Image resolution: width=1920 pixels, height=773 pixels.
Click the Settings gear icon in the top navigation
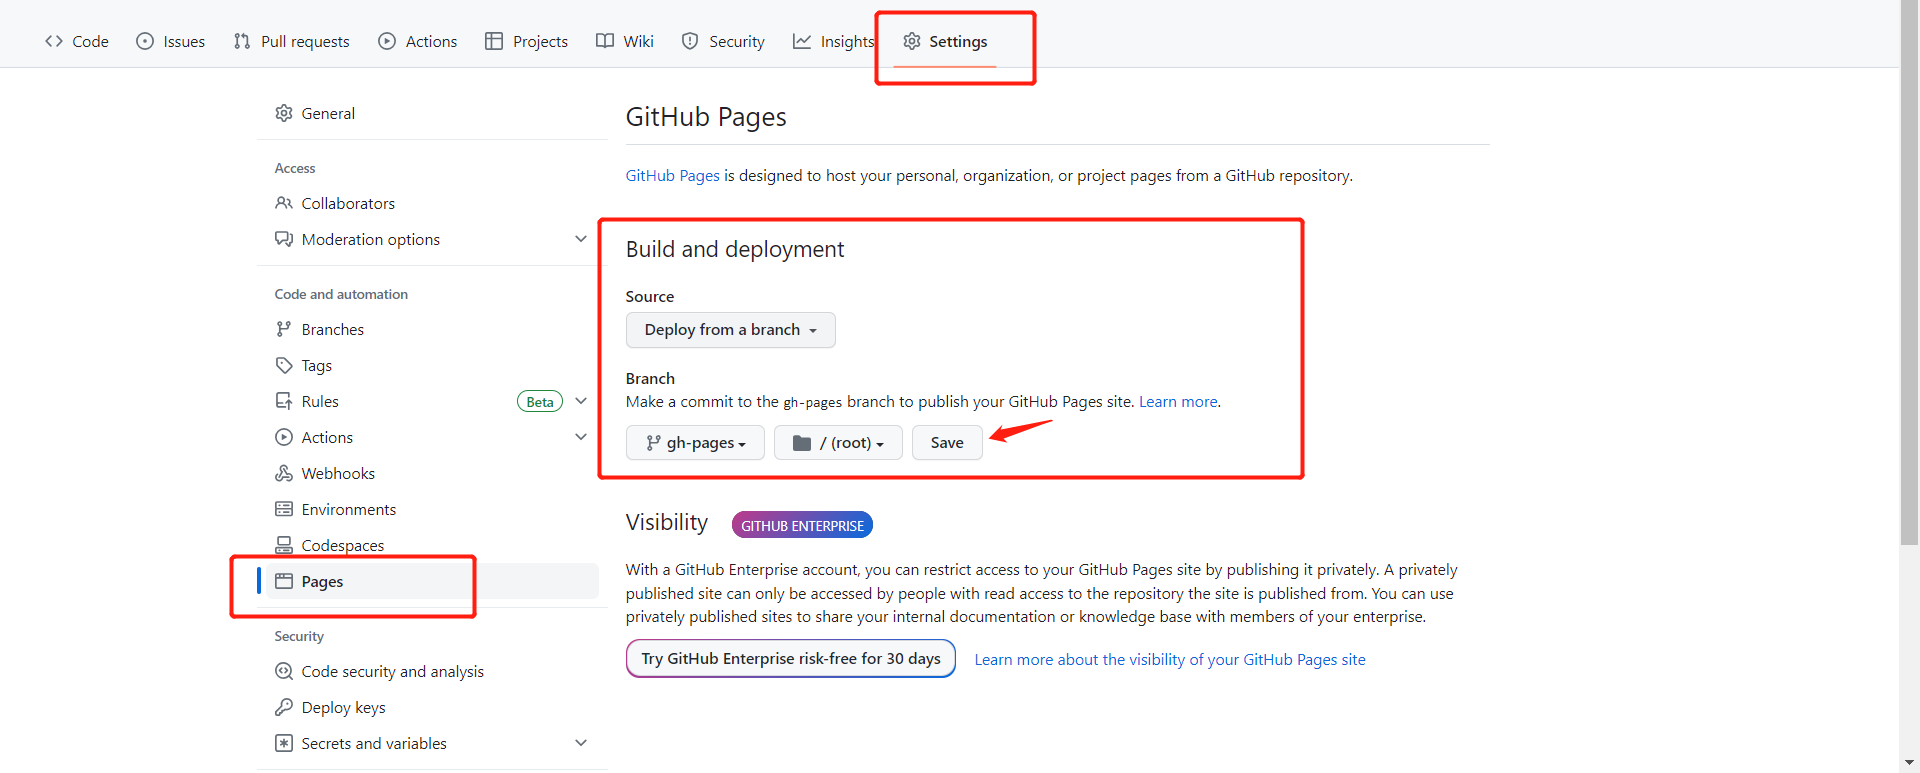coord(912,41)
